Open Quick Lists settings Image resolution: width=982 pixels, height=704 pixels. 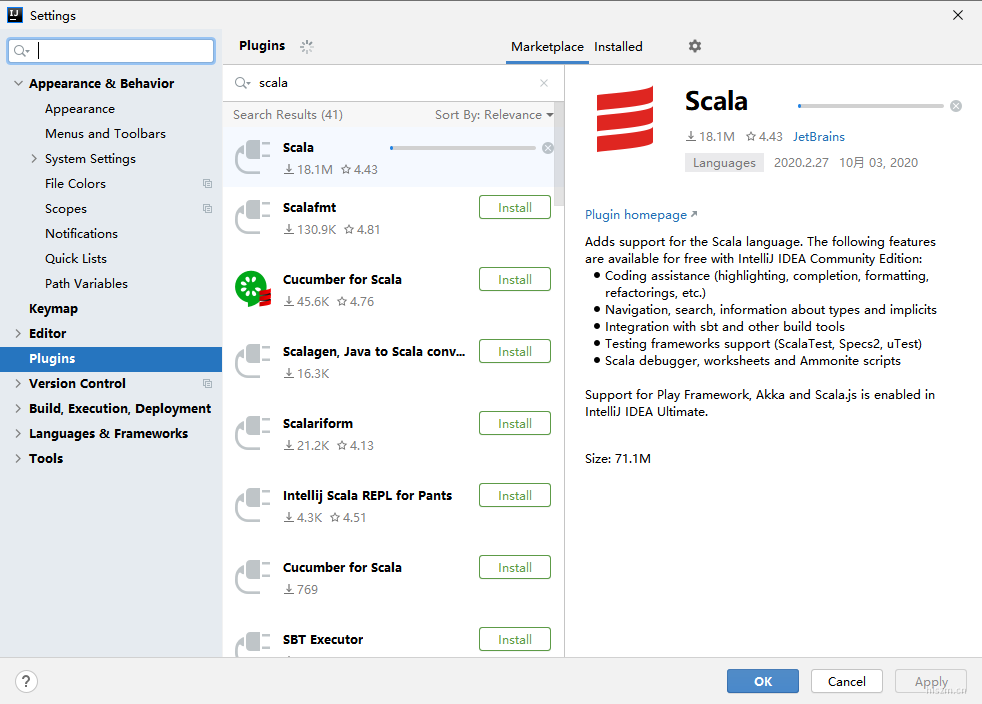tap(76, 259)
